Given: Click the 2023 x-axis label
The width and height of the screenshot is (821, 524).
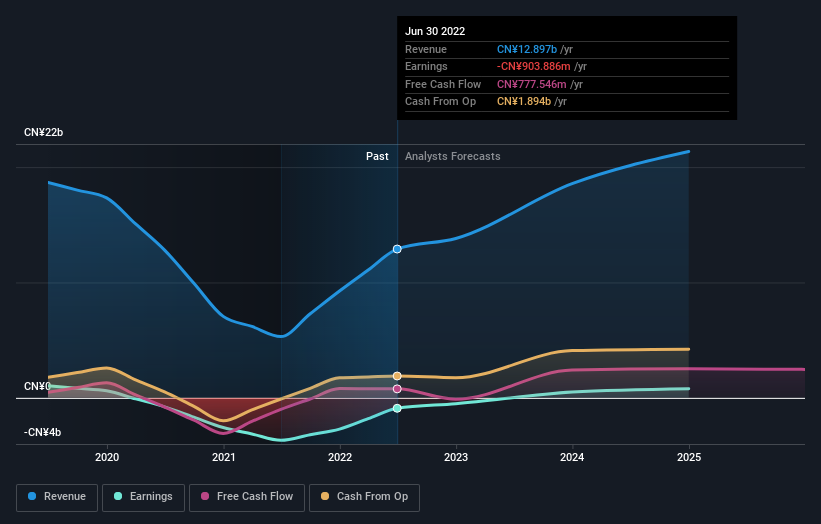Looking at the screenshot, I should coord(456,458).
